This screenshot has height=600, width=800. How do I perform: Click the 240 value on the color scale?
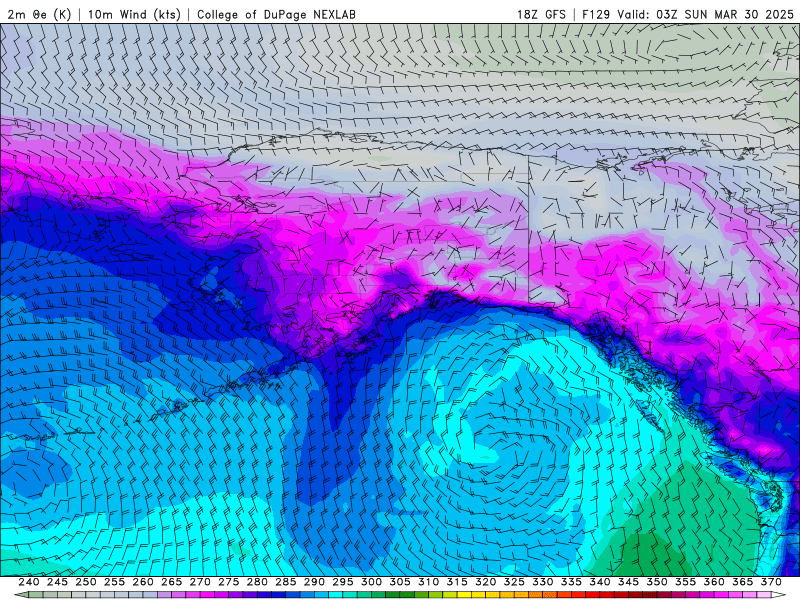click(x=29, y=582)
